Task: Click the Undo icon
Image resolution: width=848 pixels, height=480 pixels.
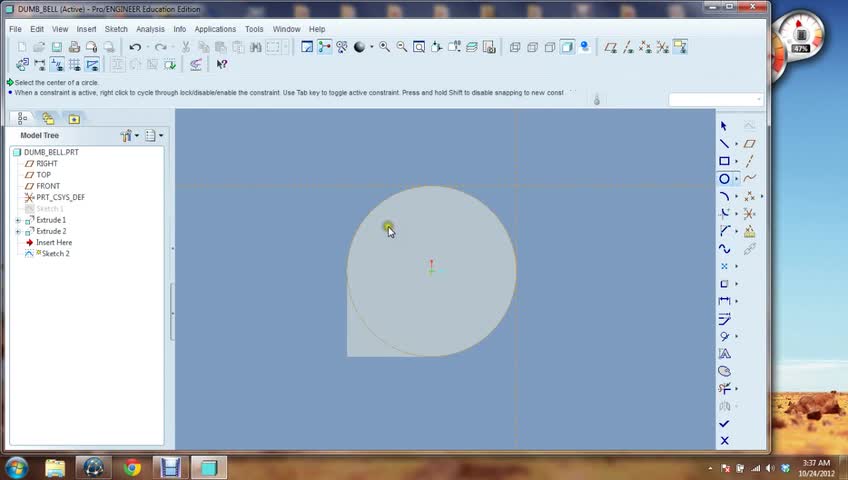Action: [x=135, y=48]
